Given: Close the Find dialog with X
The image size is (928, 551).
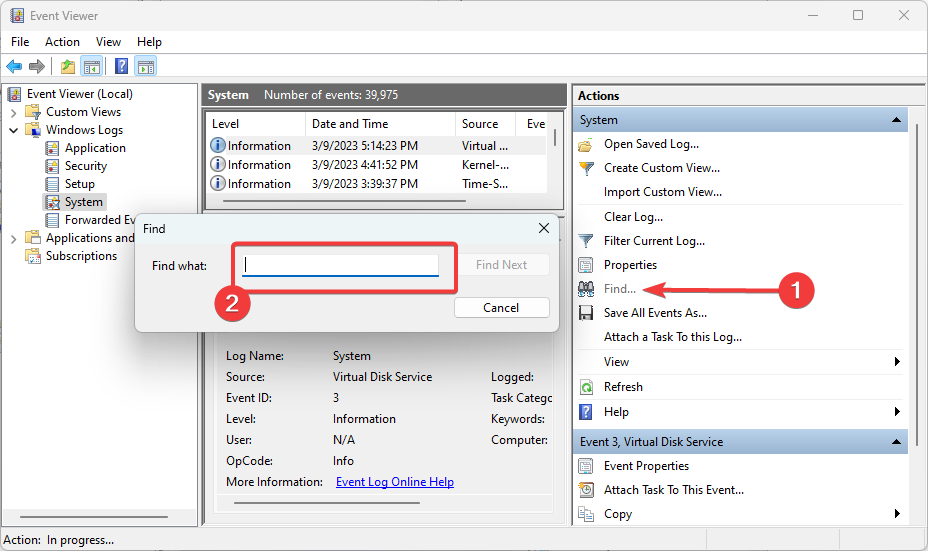Looking at the screenshot, I should (x=544, y=228).
